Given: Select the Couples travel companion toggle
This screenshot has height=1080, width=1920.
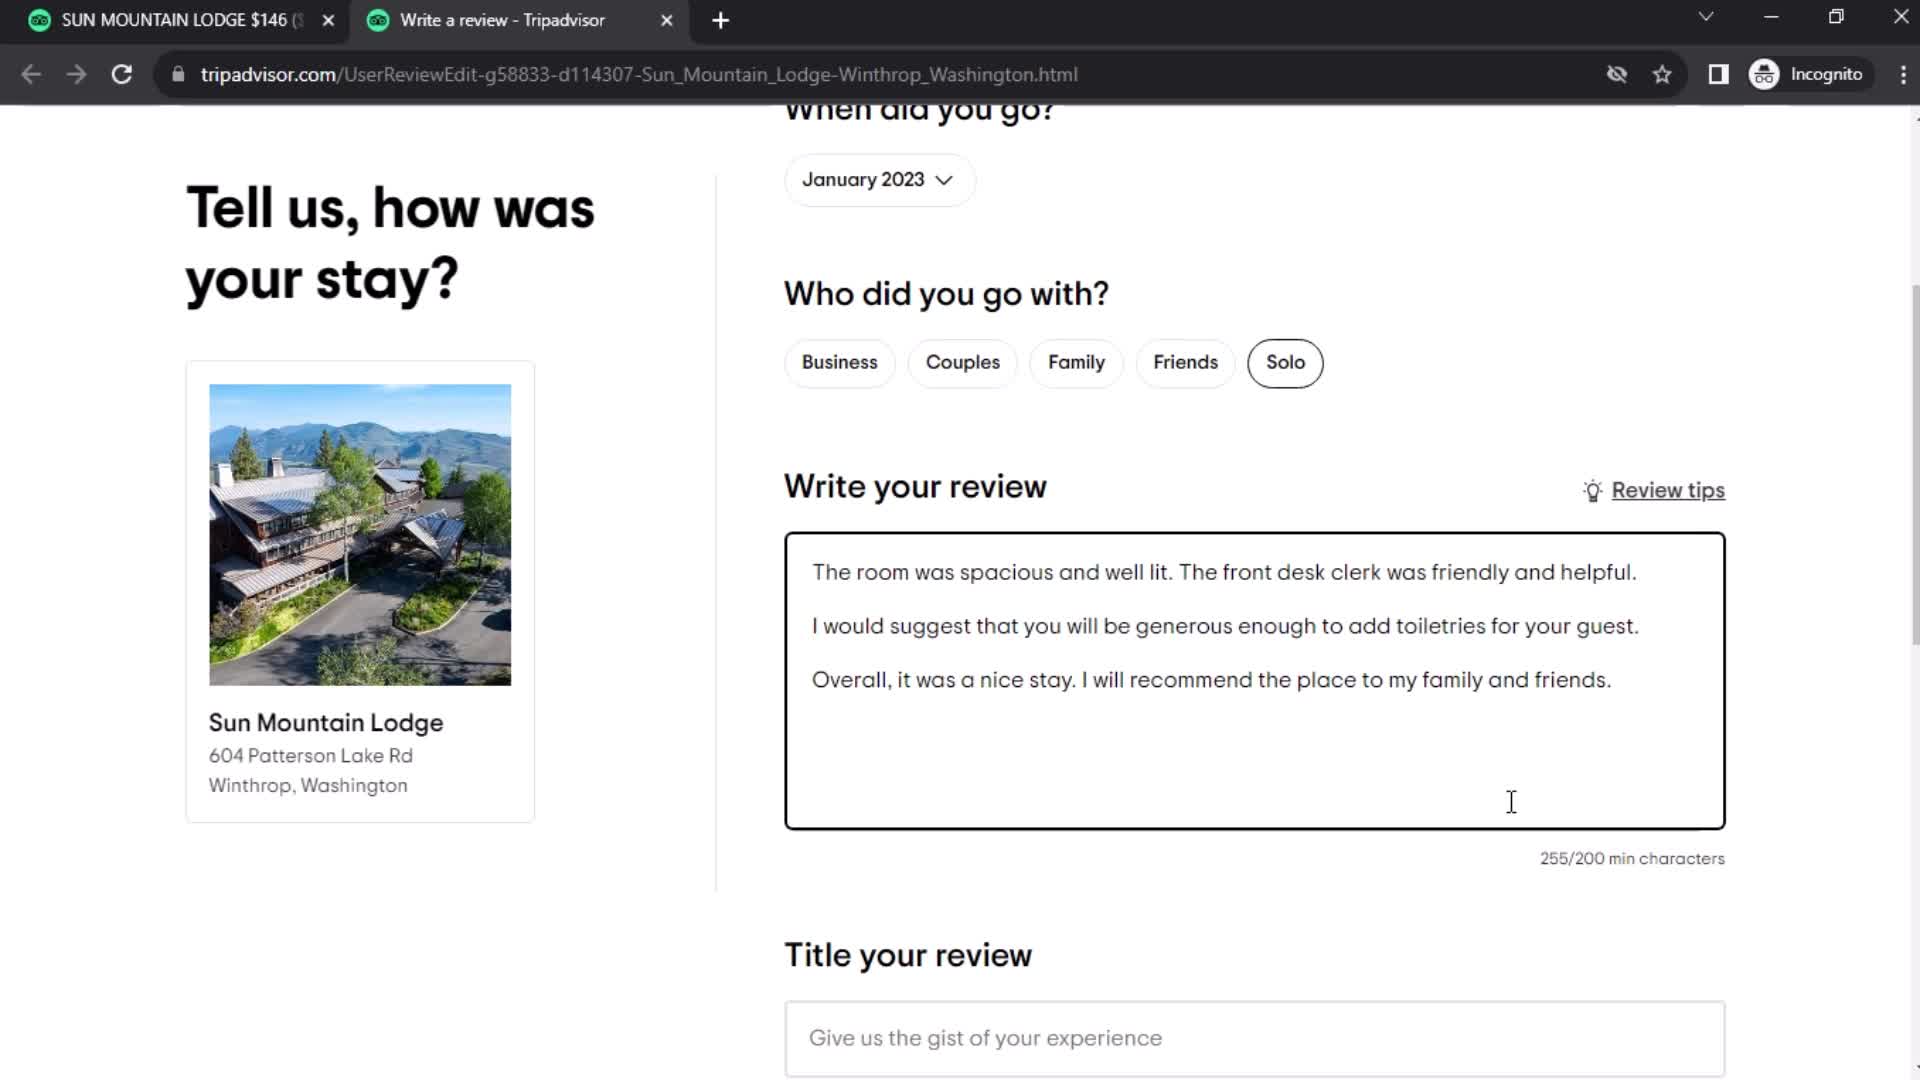Looking at the screenshot, I should click(x=964, y=363).
